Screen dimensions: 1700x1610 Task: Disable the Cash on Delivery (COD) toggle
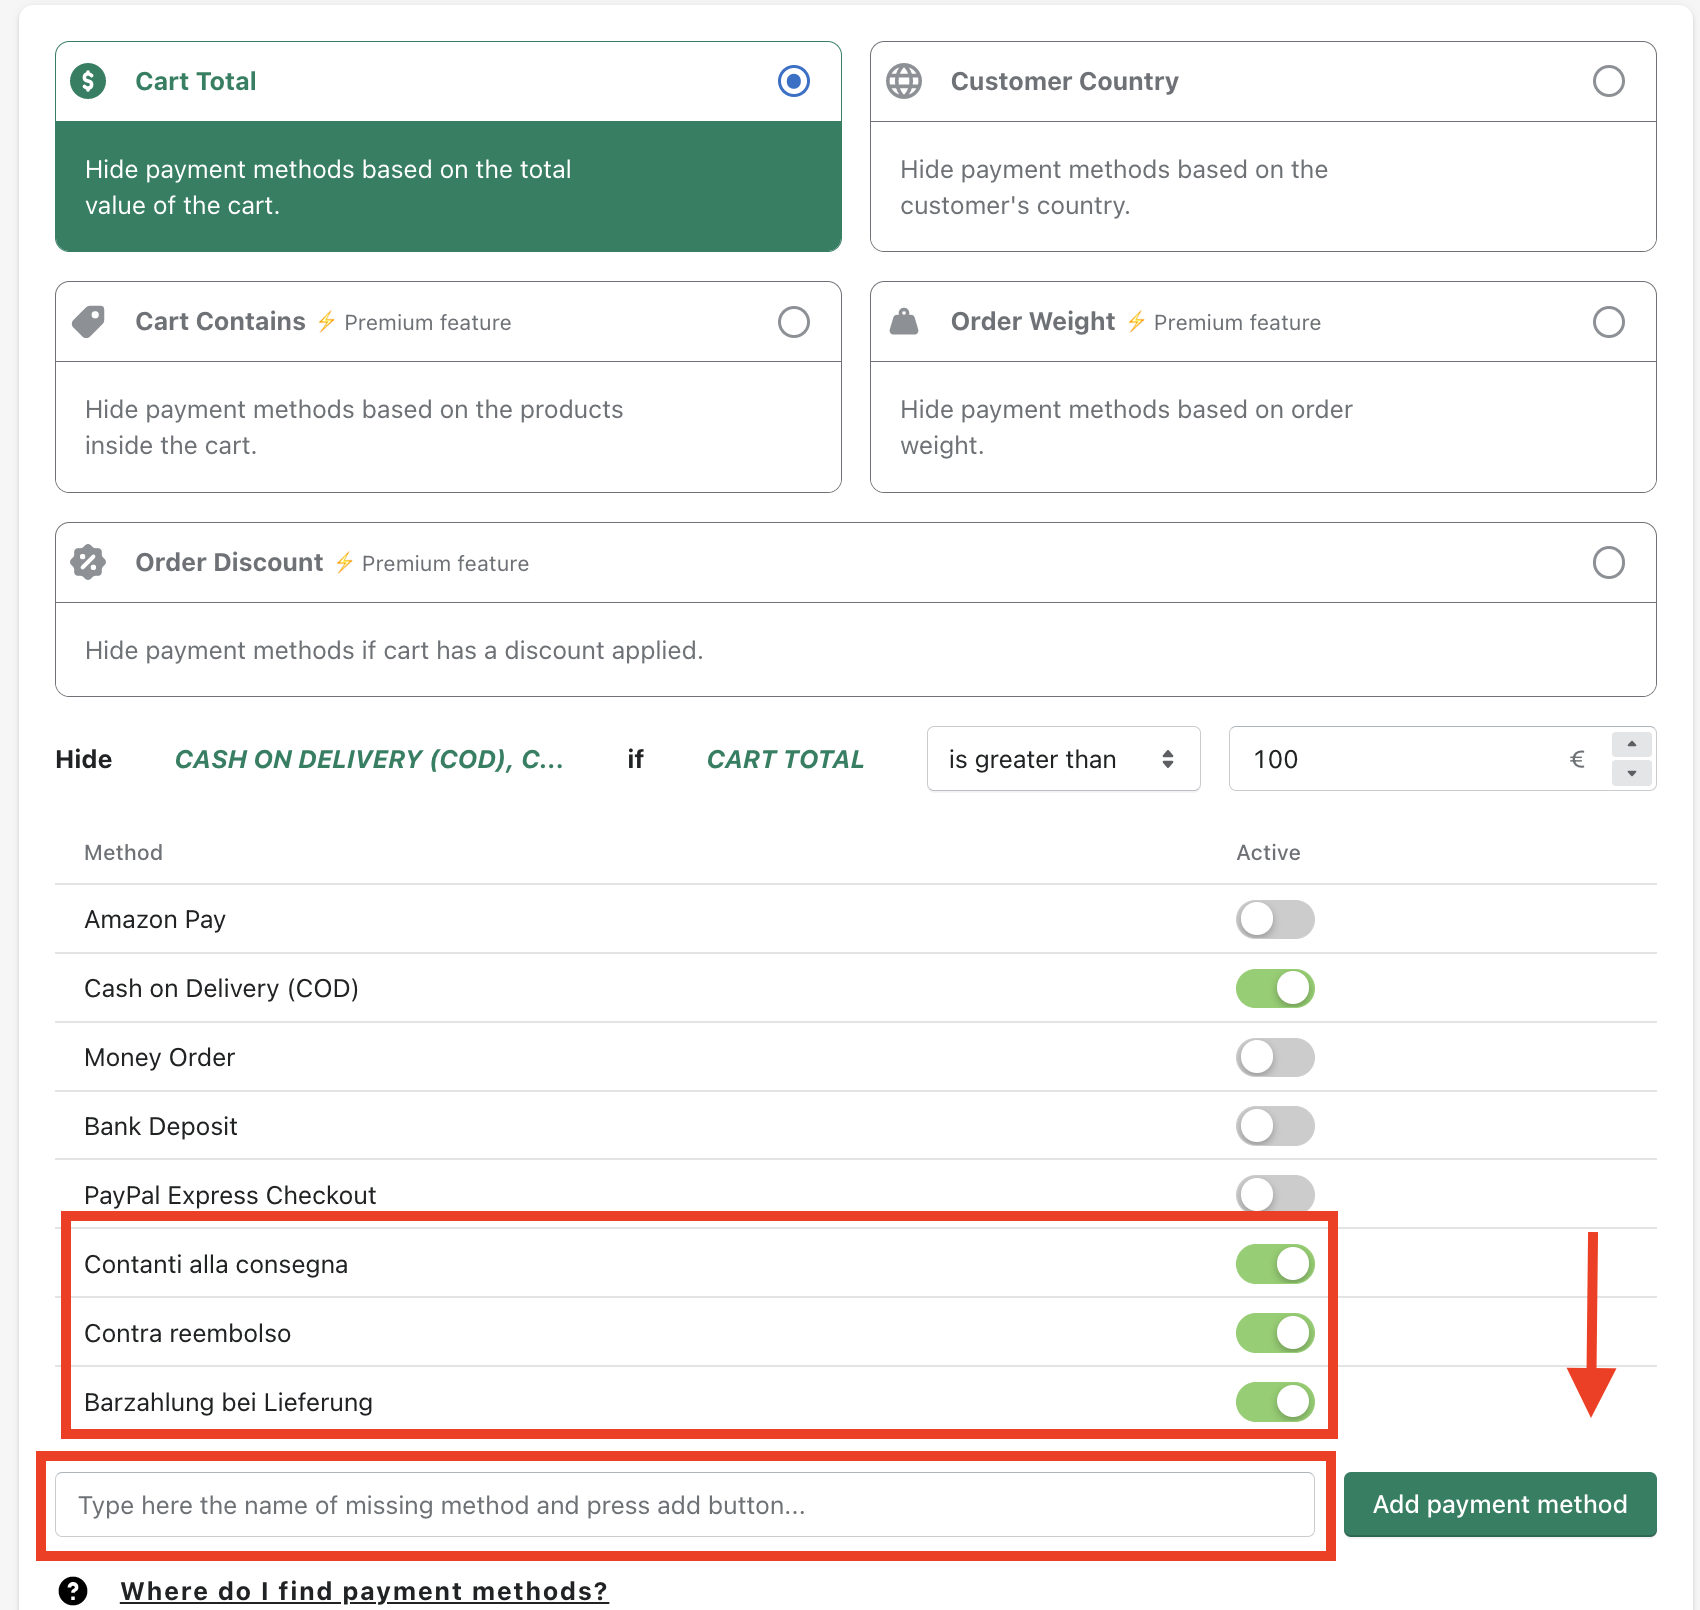point(1275,988)
